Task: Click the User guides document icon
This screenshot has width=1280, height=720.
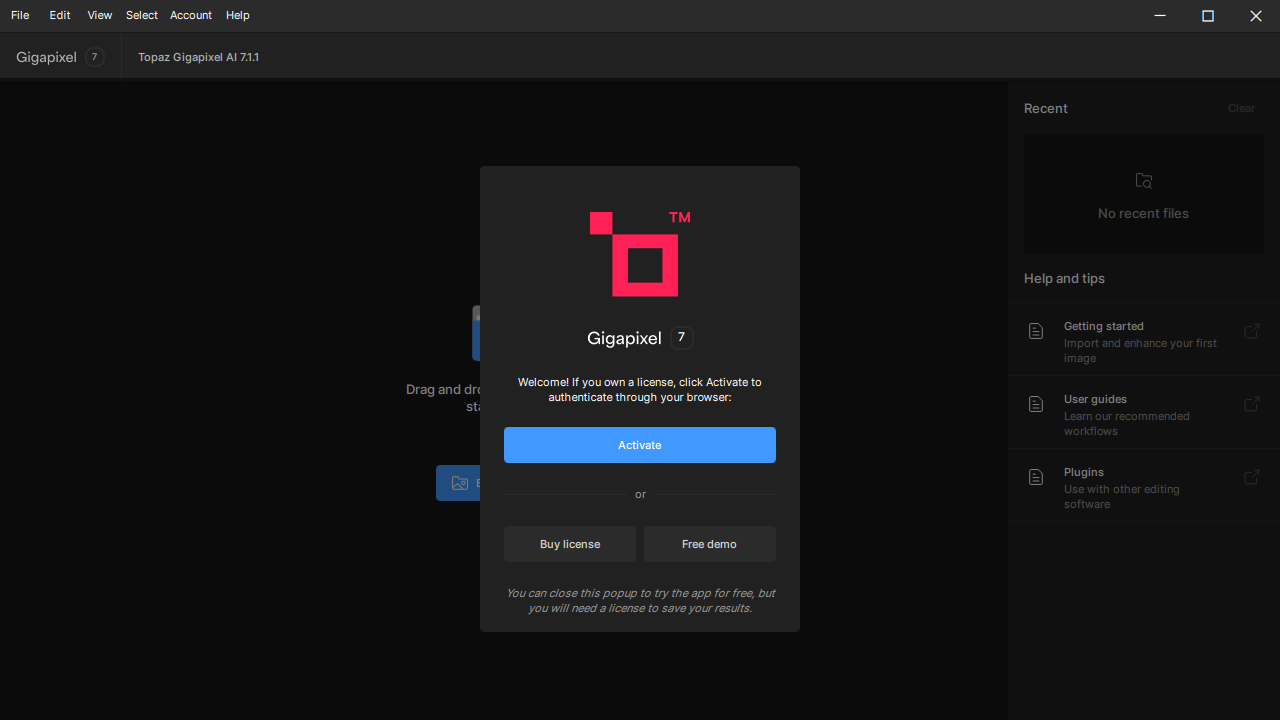Action: click(x=1036, y=404)
